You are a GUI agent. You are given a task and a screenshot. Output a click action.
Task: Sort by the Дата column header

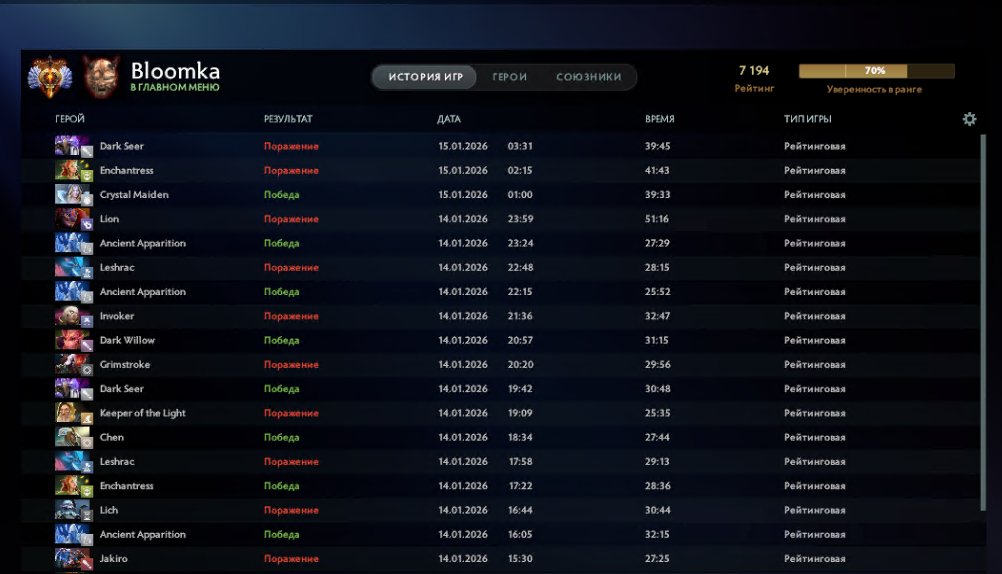coord(449,119)
